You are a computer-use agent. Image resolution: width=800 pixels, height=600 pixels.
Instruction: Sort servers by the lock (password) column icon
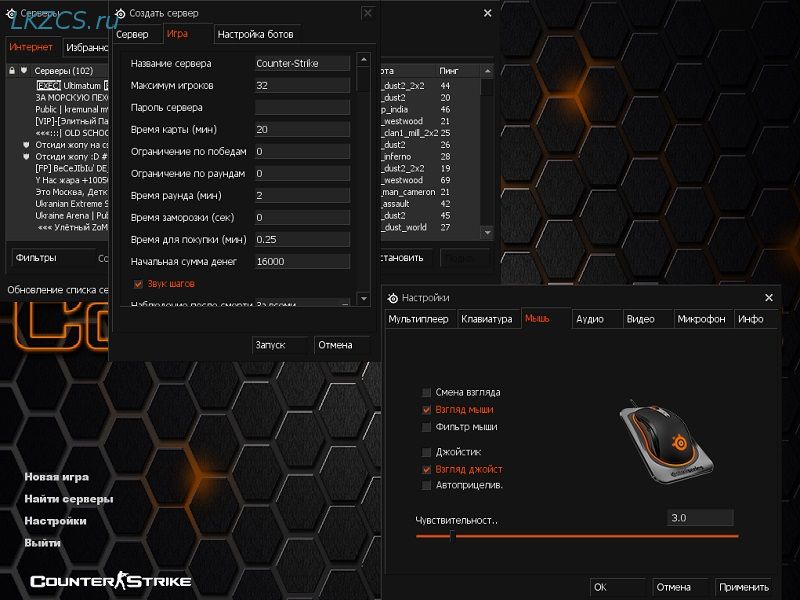12,70
